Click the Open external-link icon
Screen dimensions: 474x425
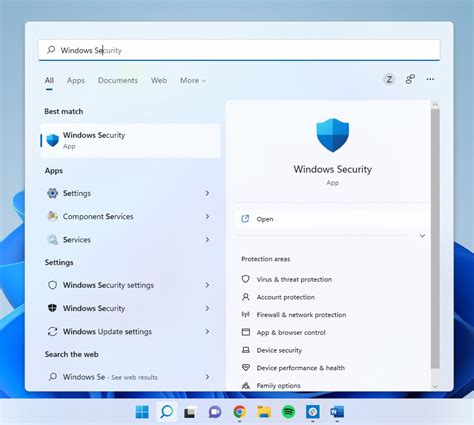(245, 219)
